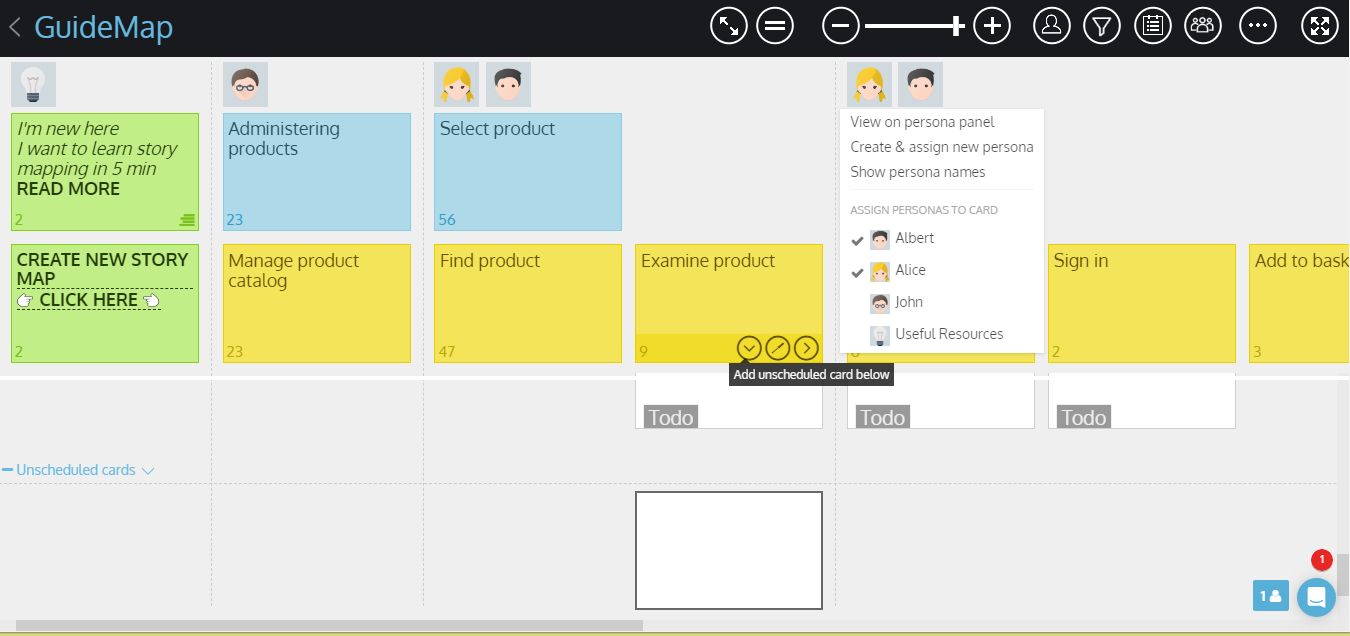Choose Create & assign new persona
The height and width of the screenshot is (636, 1350).
(x=941, y=147)
